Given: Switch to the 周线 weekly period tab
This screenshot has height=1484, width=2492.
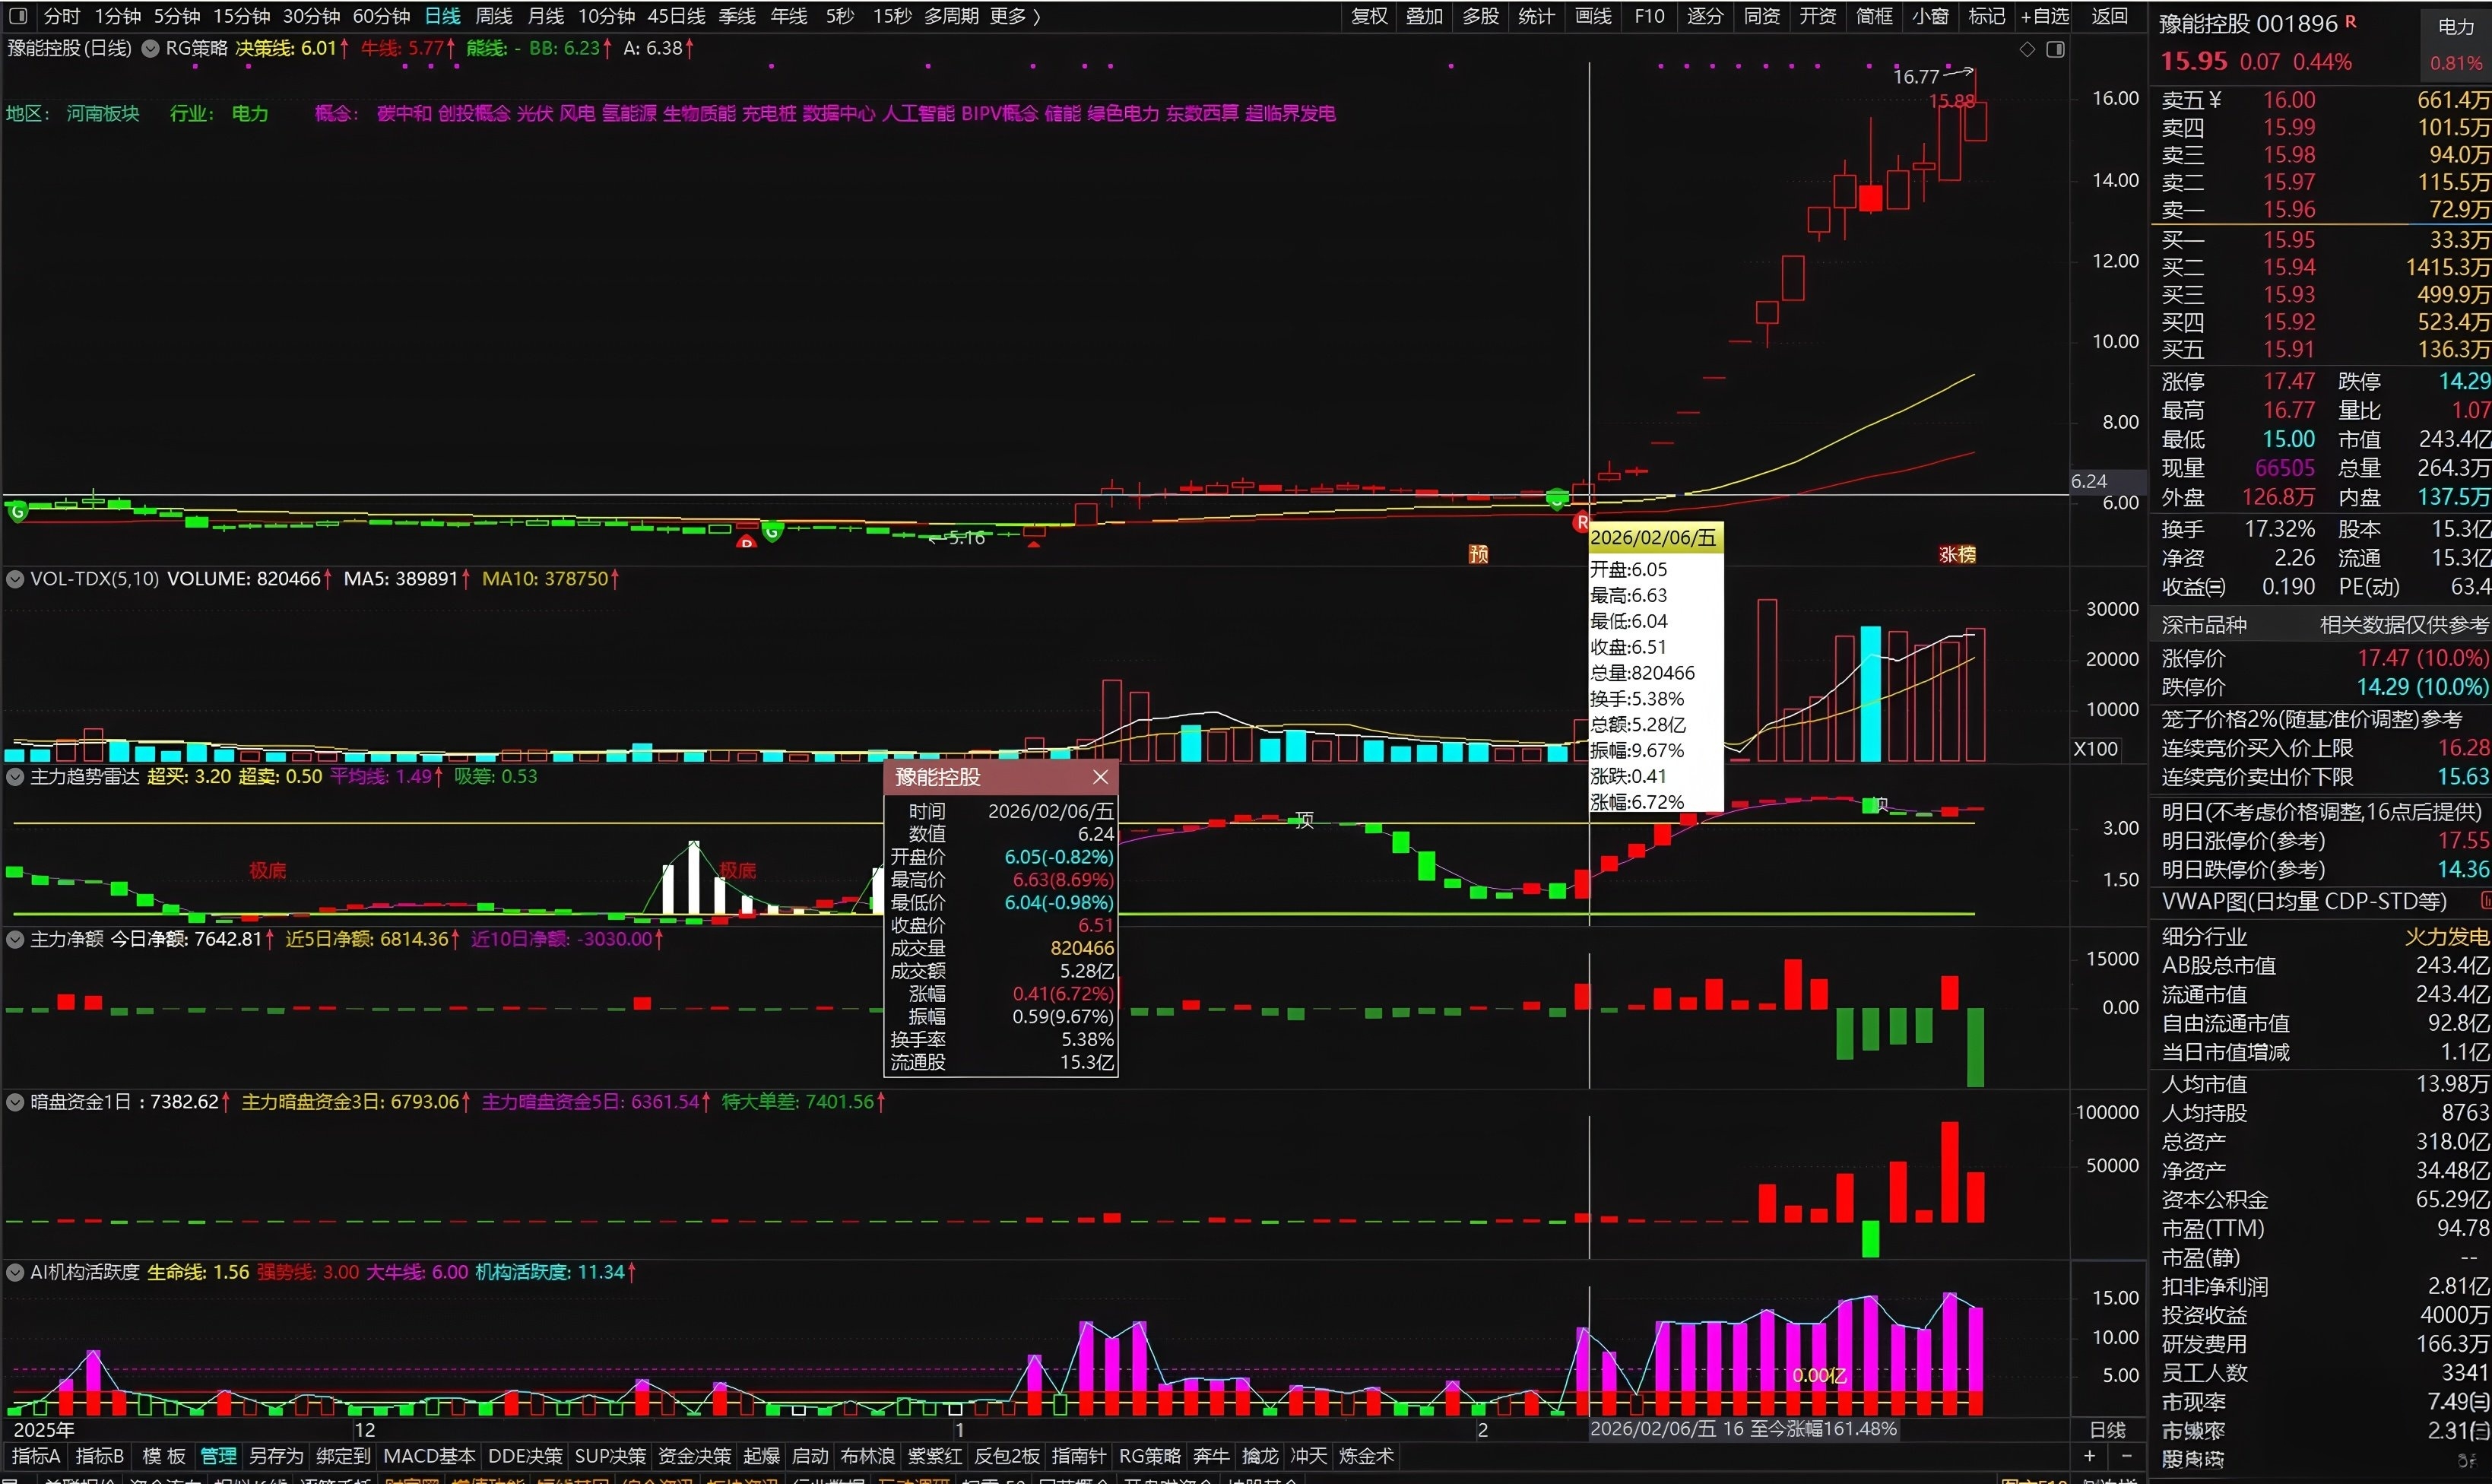Looking at the screenshot, I should pyautogui.click(x=493, y=16).
